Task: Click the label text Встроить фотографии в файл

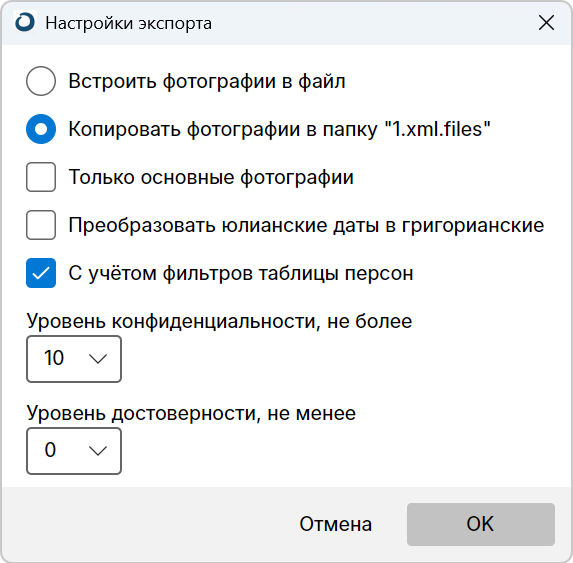Action: [207, 81]
